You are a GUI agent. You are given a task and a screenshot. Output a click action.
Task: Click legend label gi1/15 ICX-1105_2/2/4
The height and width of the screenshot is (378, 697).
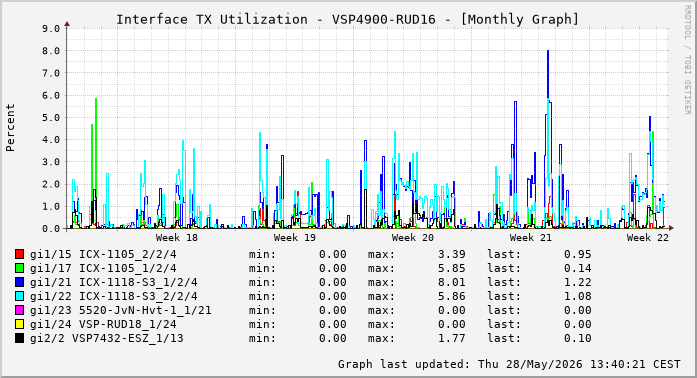coord(103,254)
